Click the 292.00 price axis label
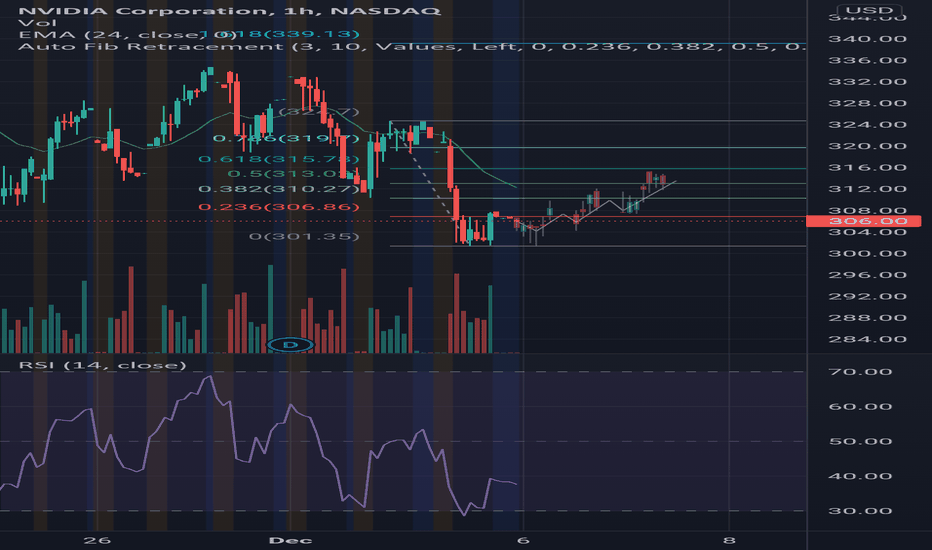This screenshot has width=932, height=550. tap(867, 296)
